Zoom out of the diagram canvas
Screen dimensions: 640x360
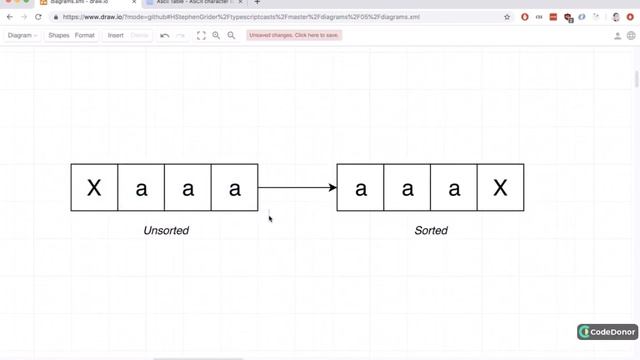click(x=231, y=36)
